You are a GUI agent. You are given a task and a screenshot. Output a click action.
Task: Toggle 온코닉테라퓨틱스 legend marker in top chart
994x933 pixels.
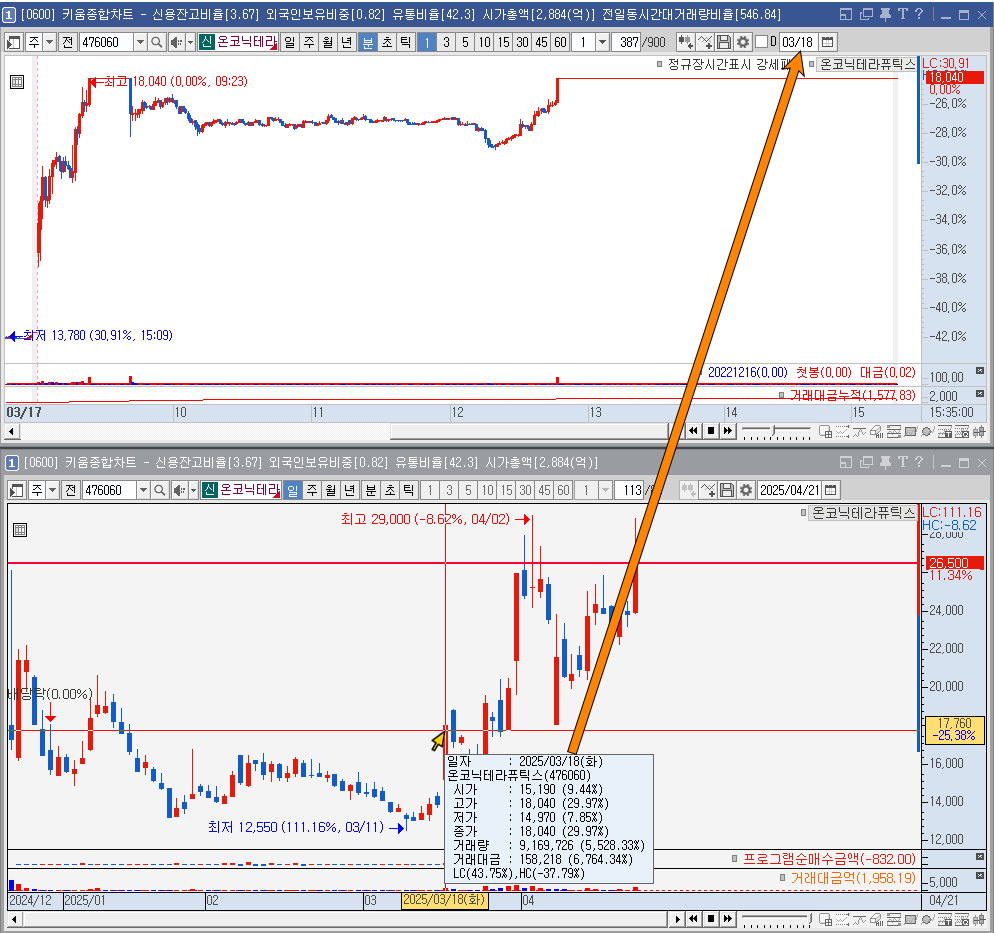(812, 64)
